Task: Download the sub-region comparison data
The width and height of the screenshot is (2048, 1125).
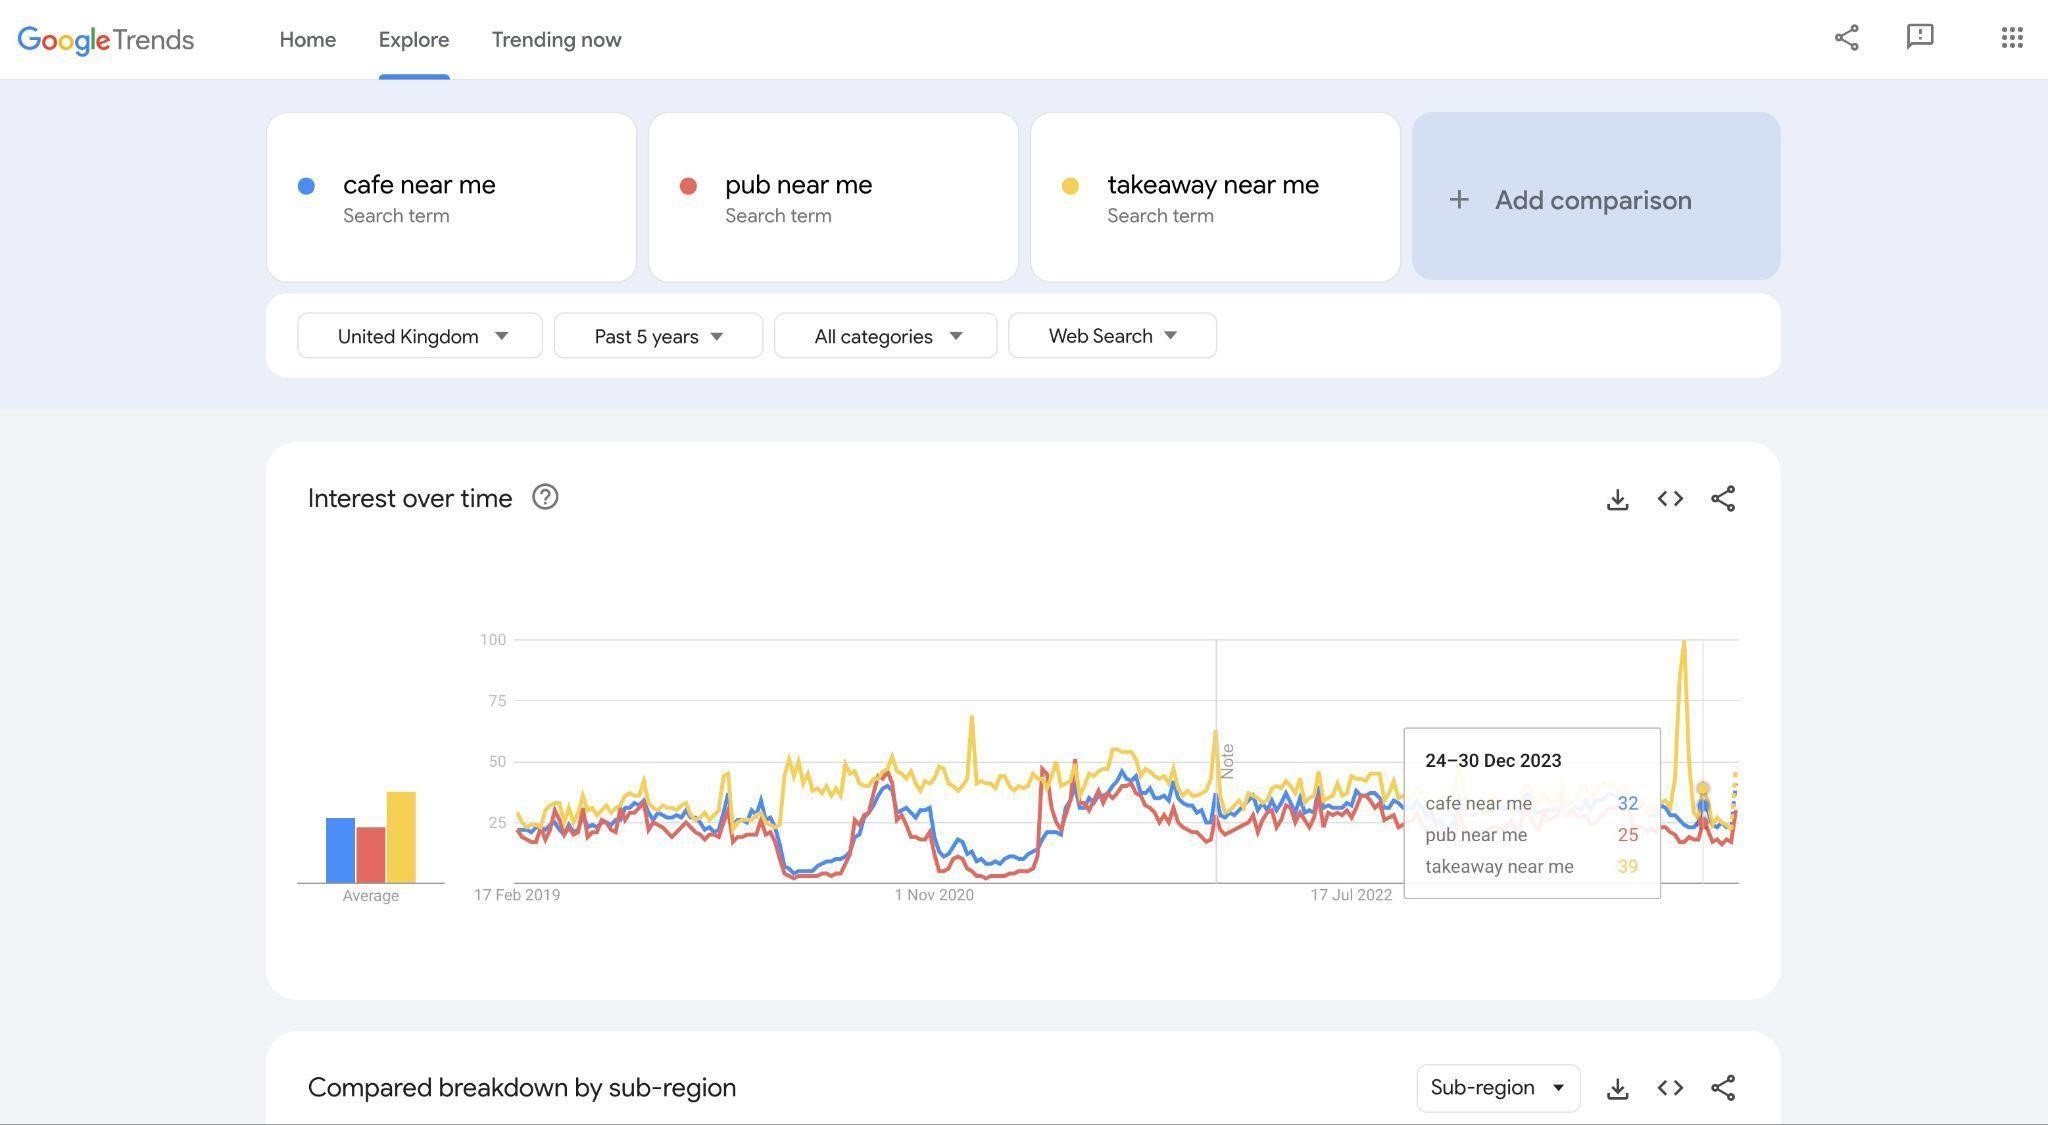Action: coord(1617,1088)
